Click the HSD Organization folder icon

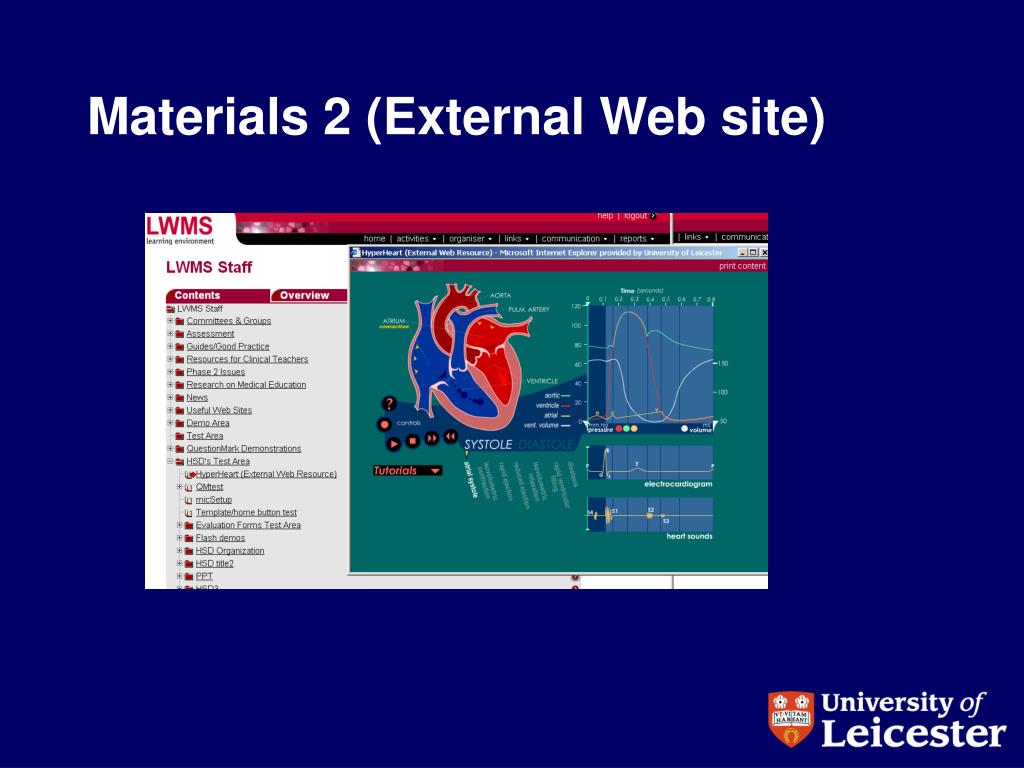pyautogui.click(x=189, y=551)
